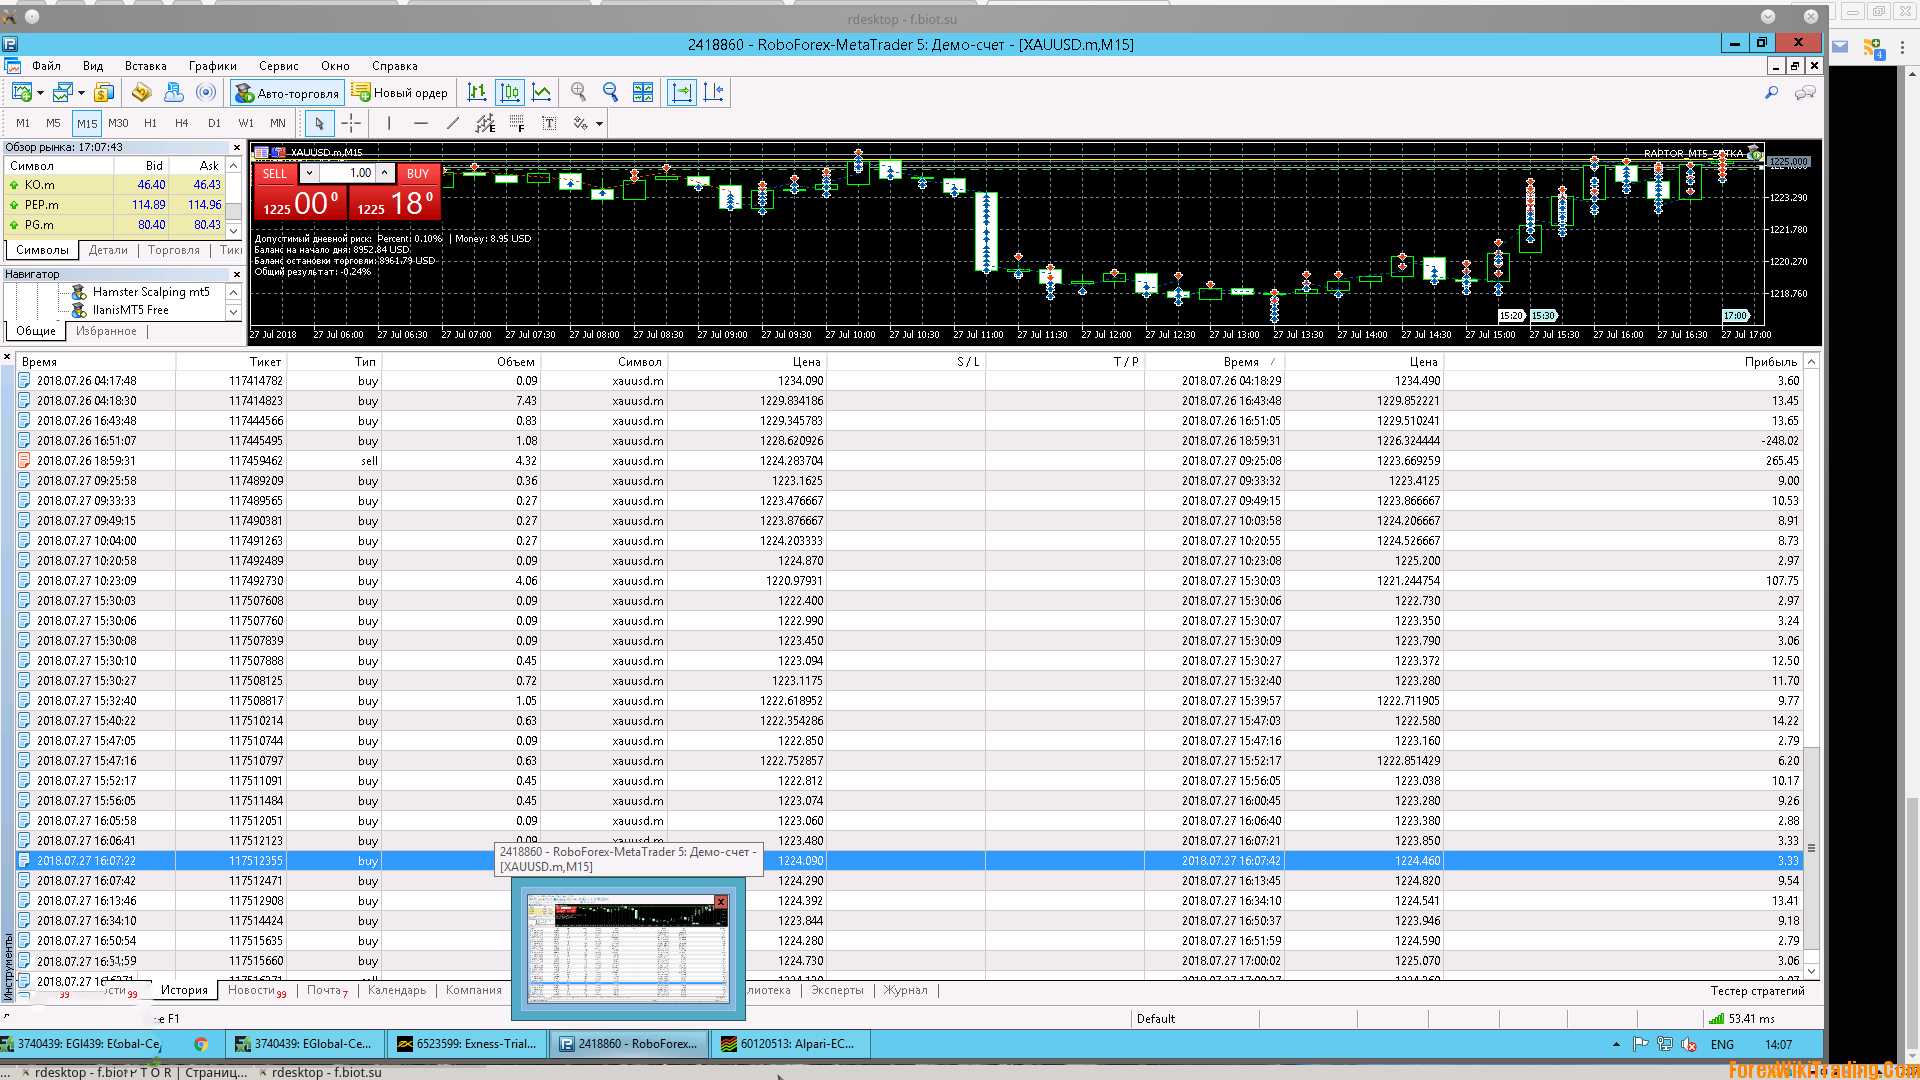Switch to Торговля tab in Market Watch
1920x1080 pixels.
(174, 250)
